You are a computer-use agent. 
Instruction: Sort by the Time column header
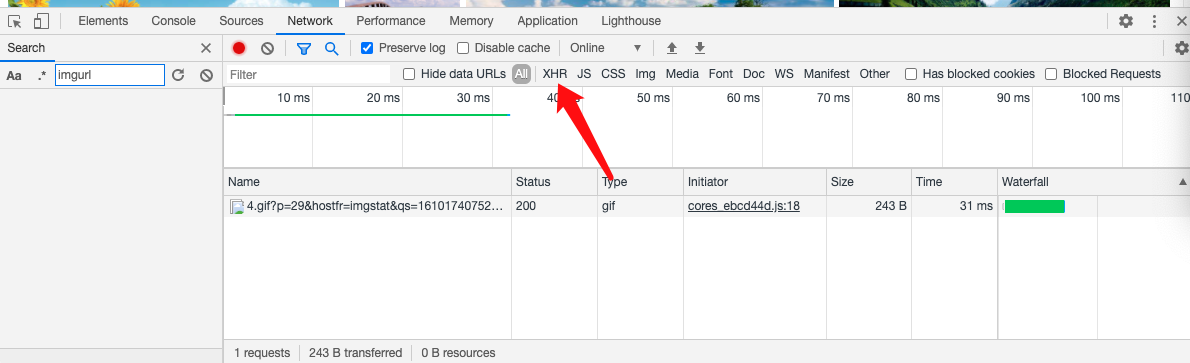(954, 182)
